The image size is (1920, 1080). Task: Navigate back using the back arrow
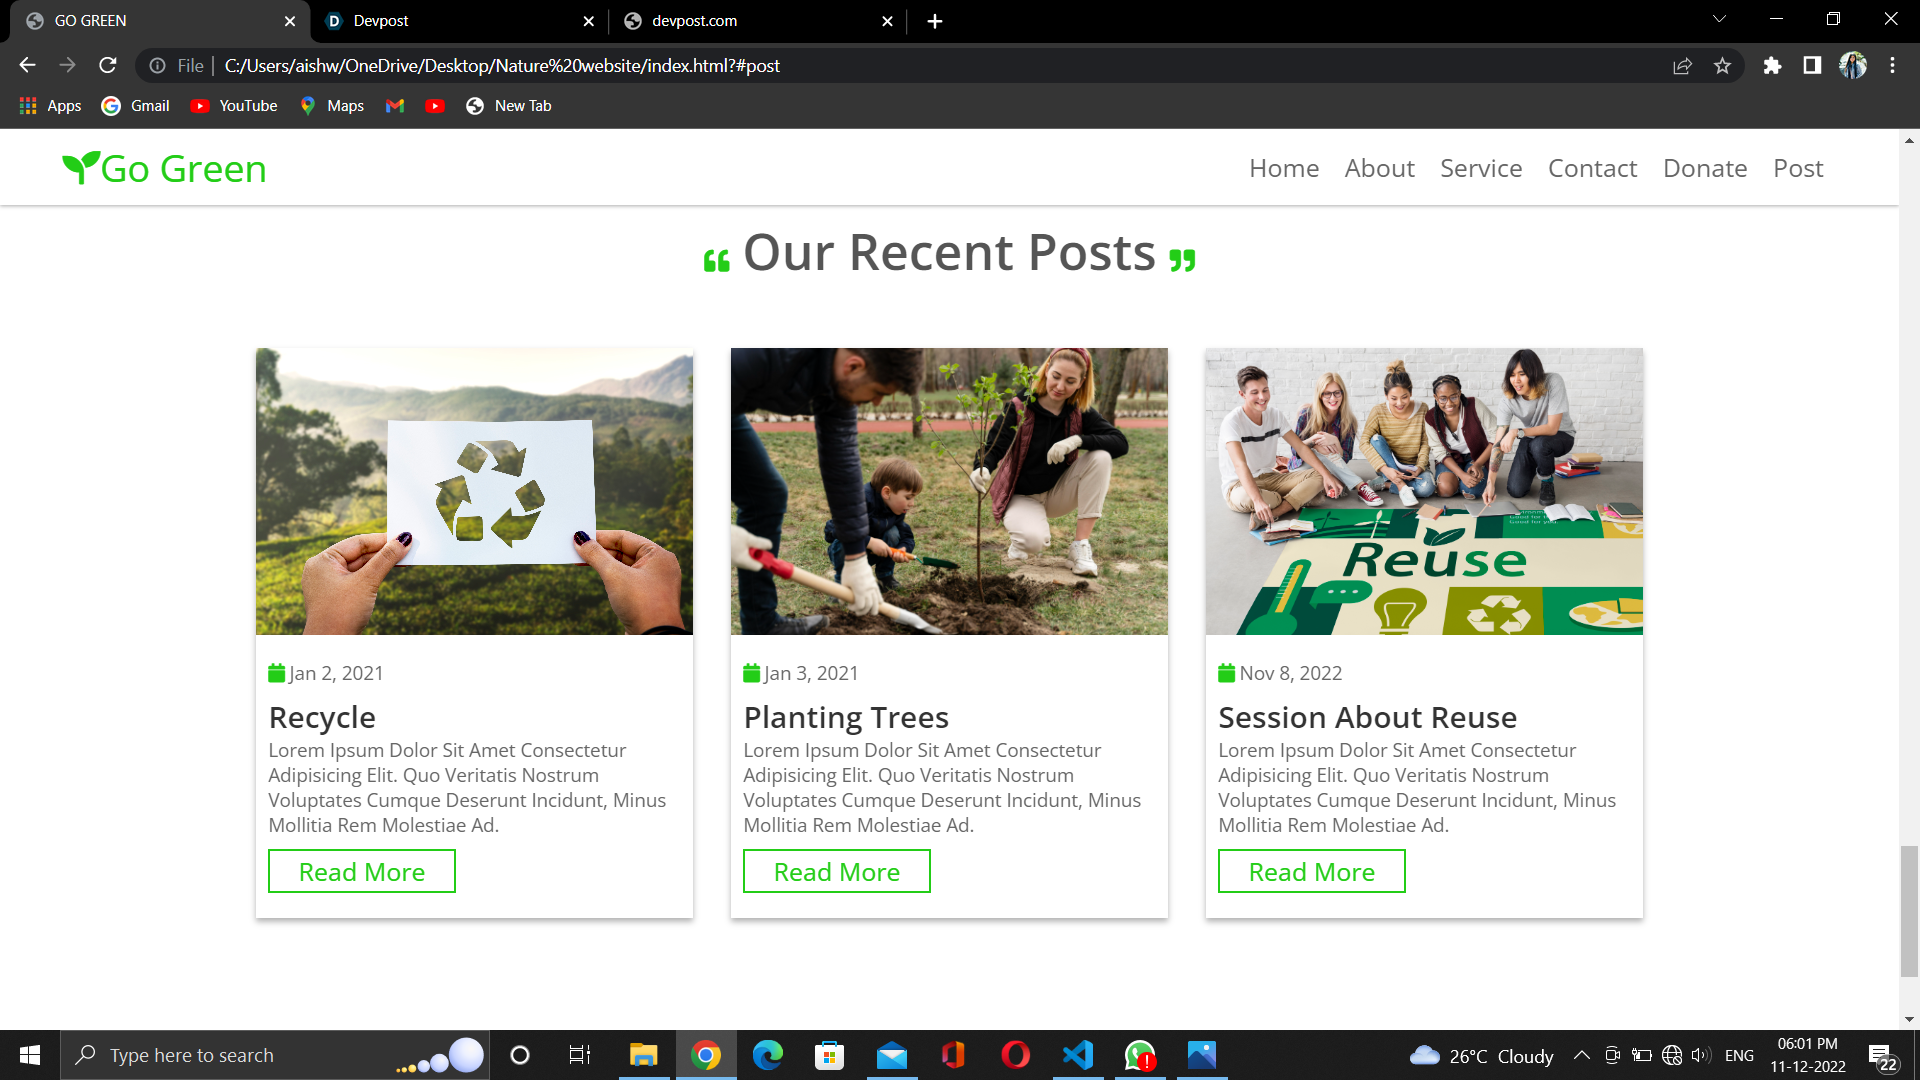tap(26, 66)
